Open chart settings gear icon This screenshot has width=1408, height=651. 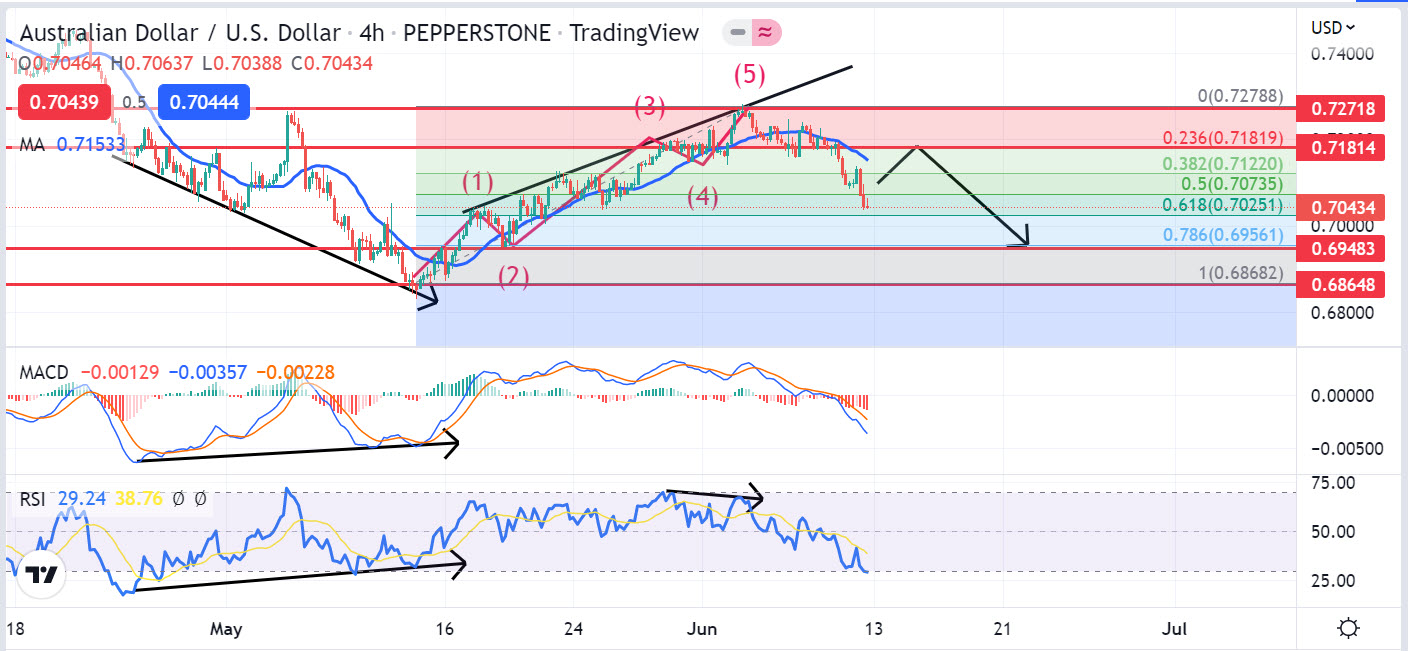[1347, 629]
